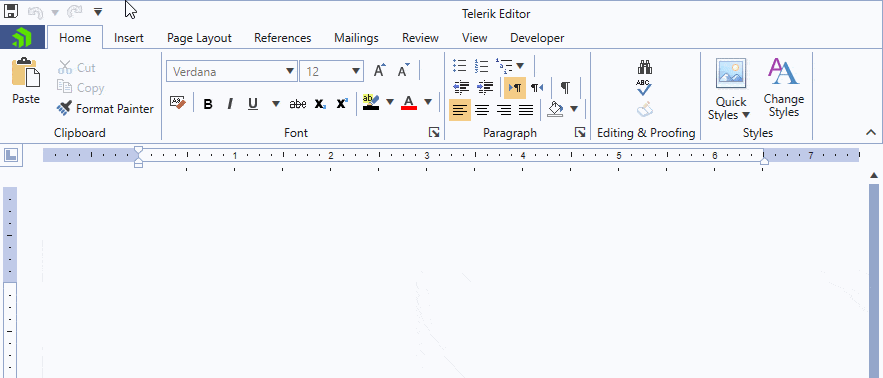883x378 pixels.
Task: Click the Paste button
Action: 26,81
